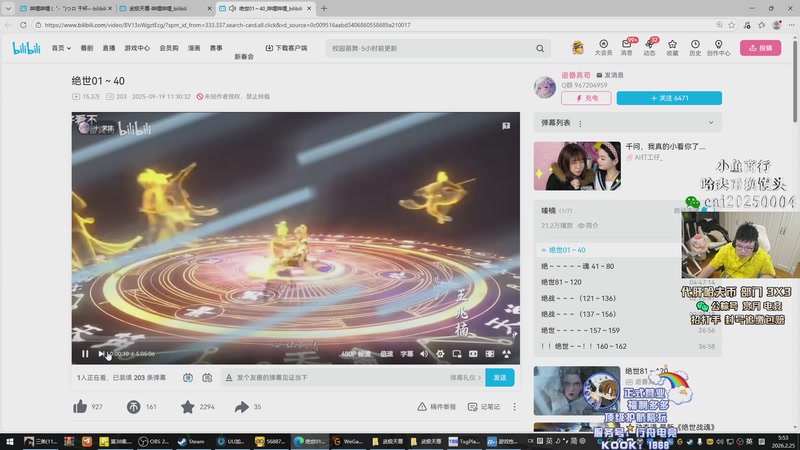
Task: Open playlist 简介 description toggle
Action: pos(588,226)
